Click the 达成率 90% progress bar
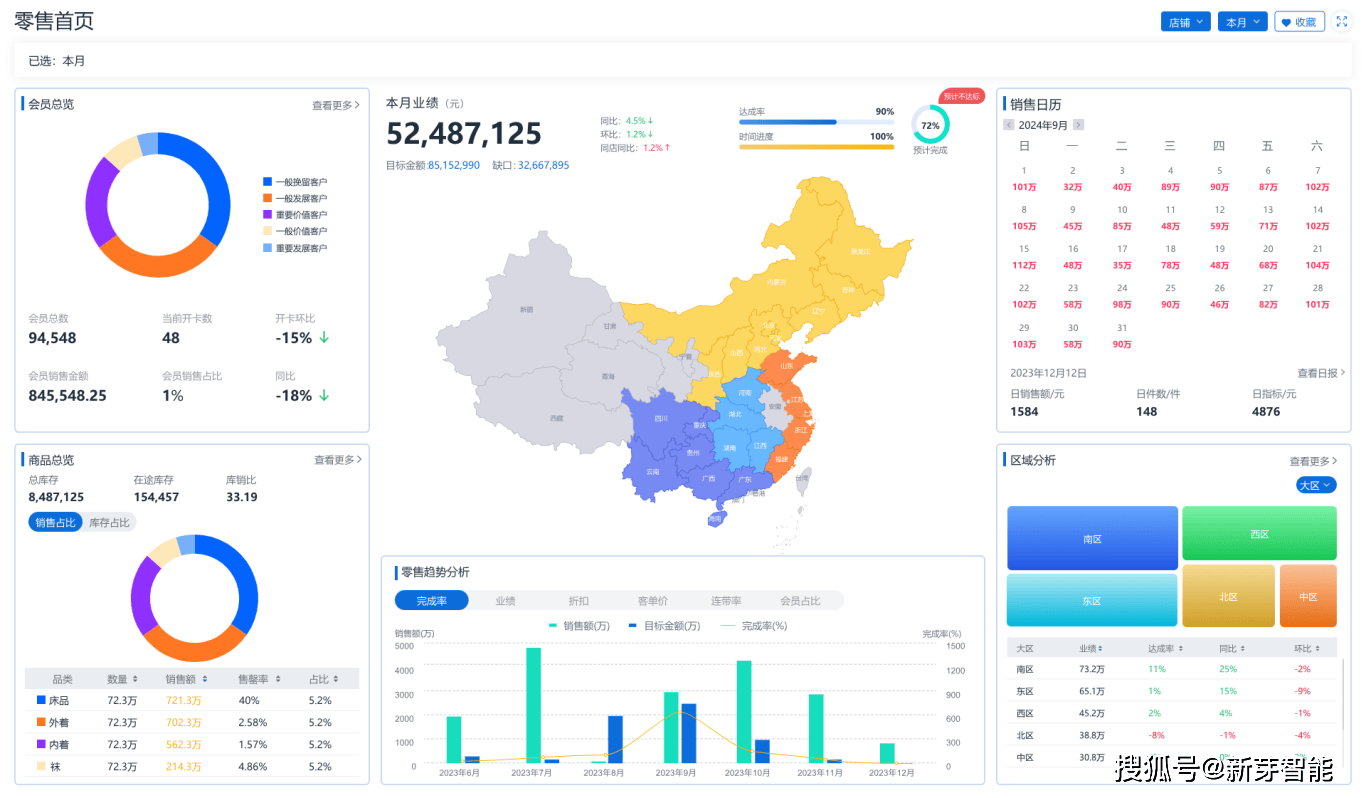The image size is (1366, 798). [817, 122]
